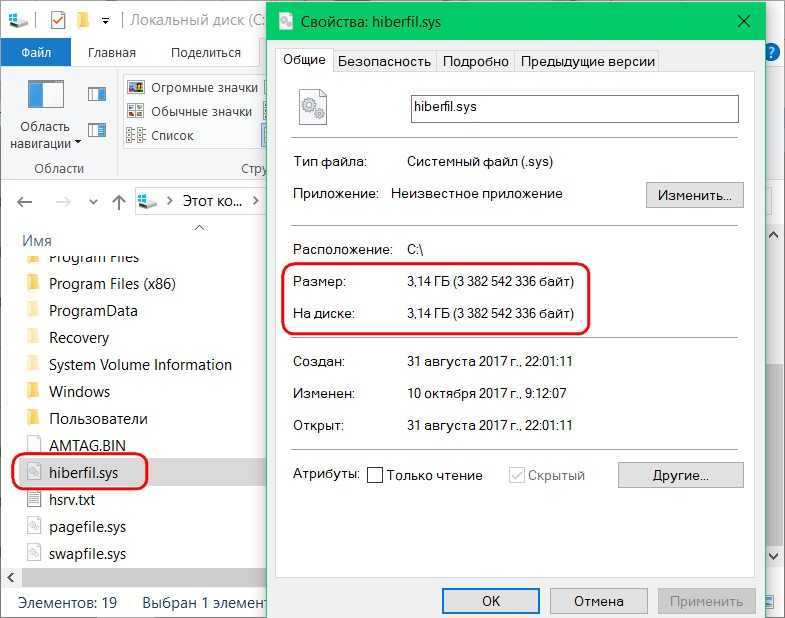The width and height of the screenshot is (785, 618).
Task: Click the Back arrow in Explorer
Action: (x=25, y=202)
